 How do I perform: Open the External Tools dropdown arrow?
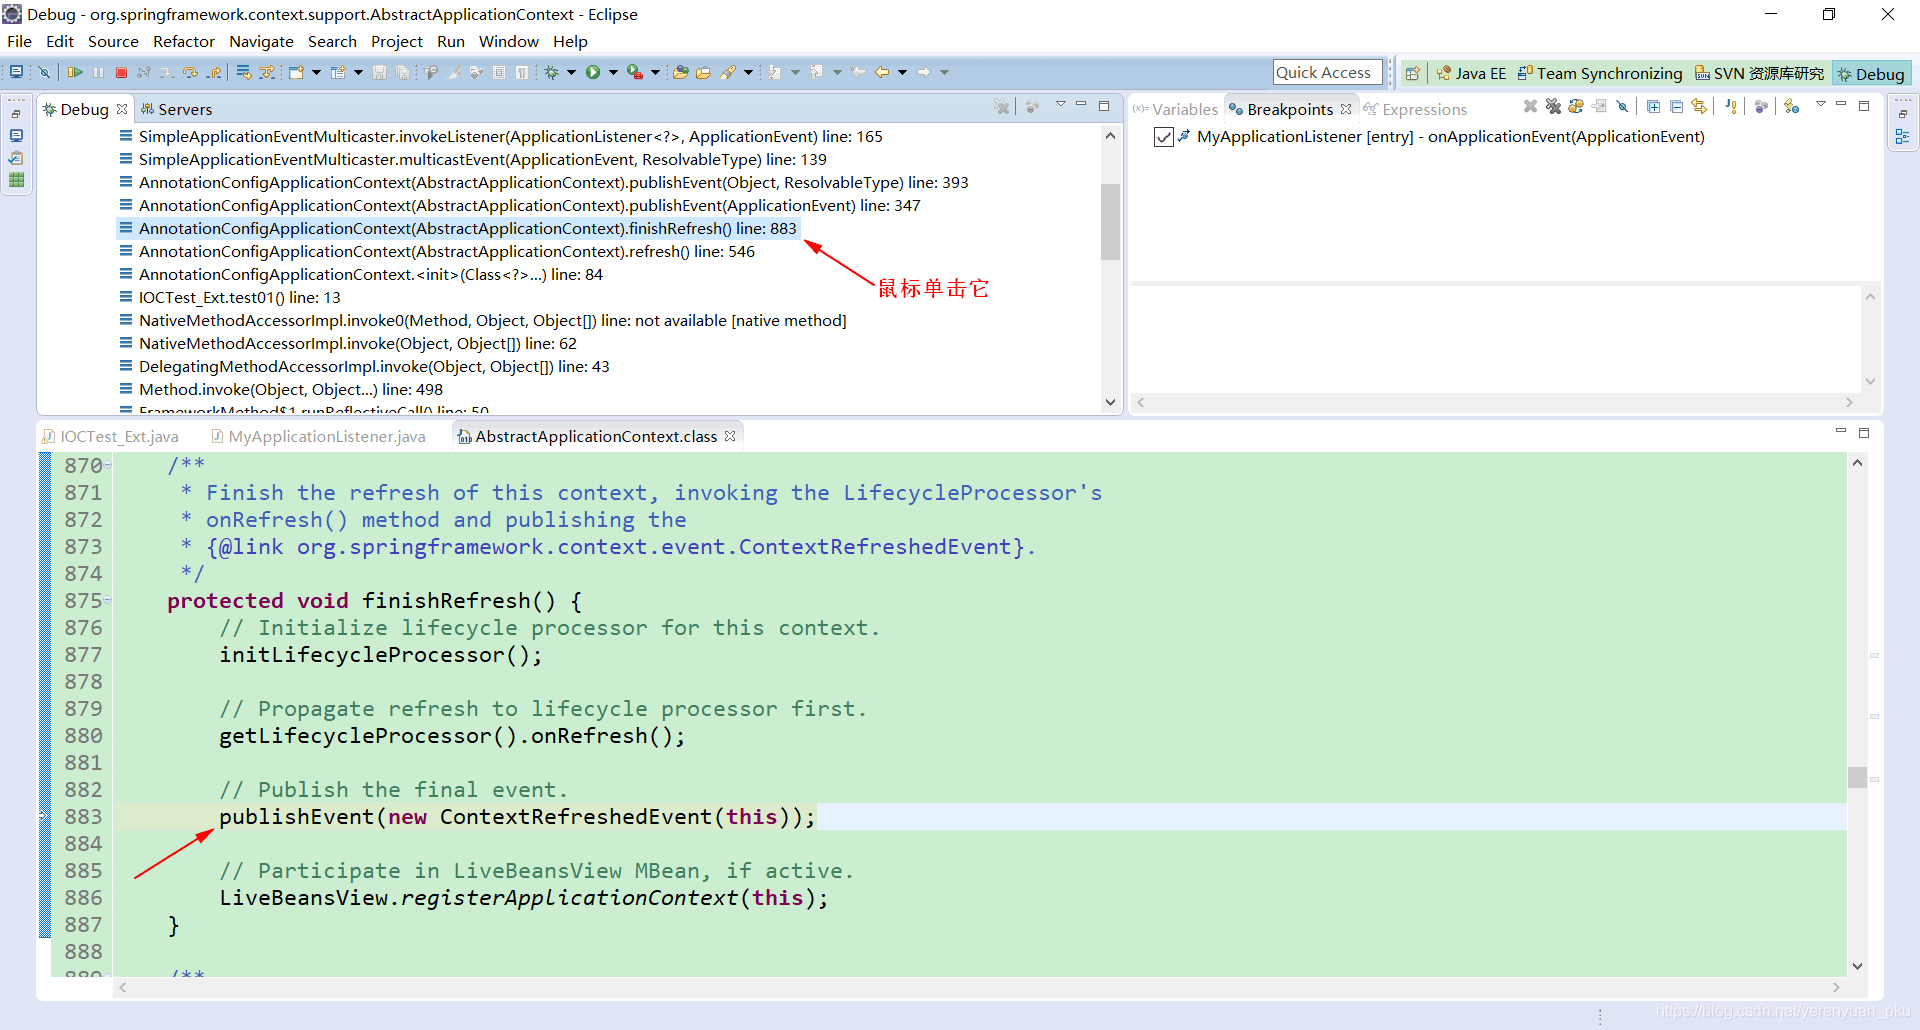coord(655,72)
